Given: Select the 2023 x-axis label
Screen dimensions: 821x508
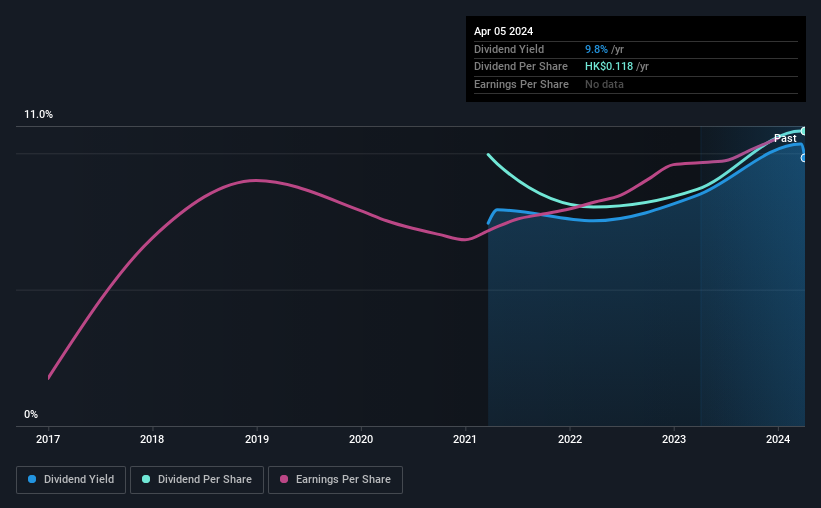Looking at the screenshot, I should (674, 439).
